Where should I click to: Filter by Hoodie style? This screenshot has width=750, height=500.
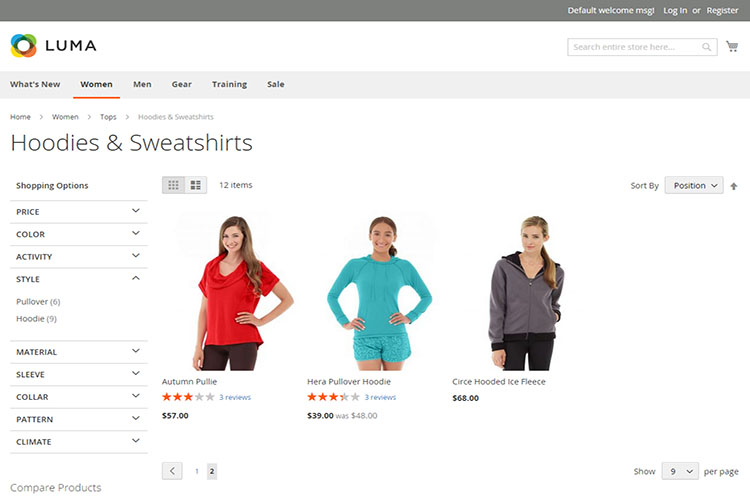(x=36, y=319)
